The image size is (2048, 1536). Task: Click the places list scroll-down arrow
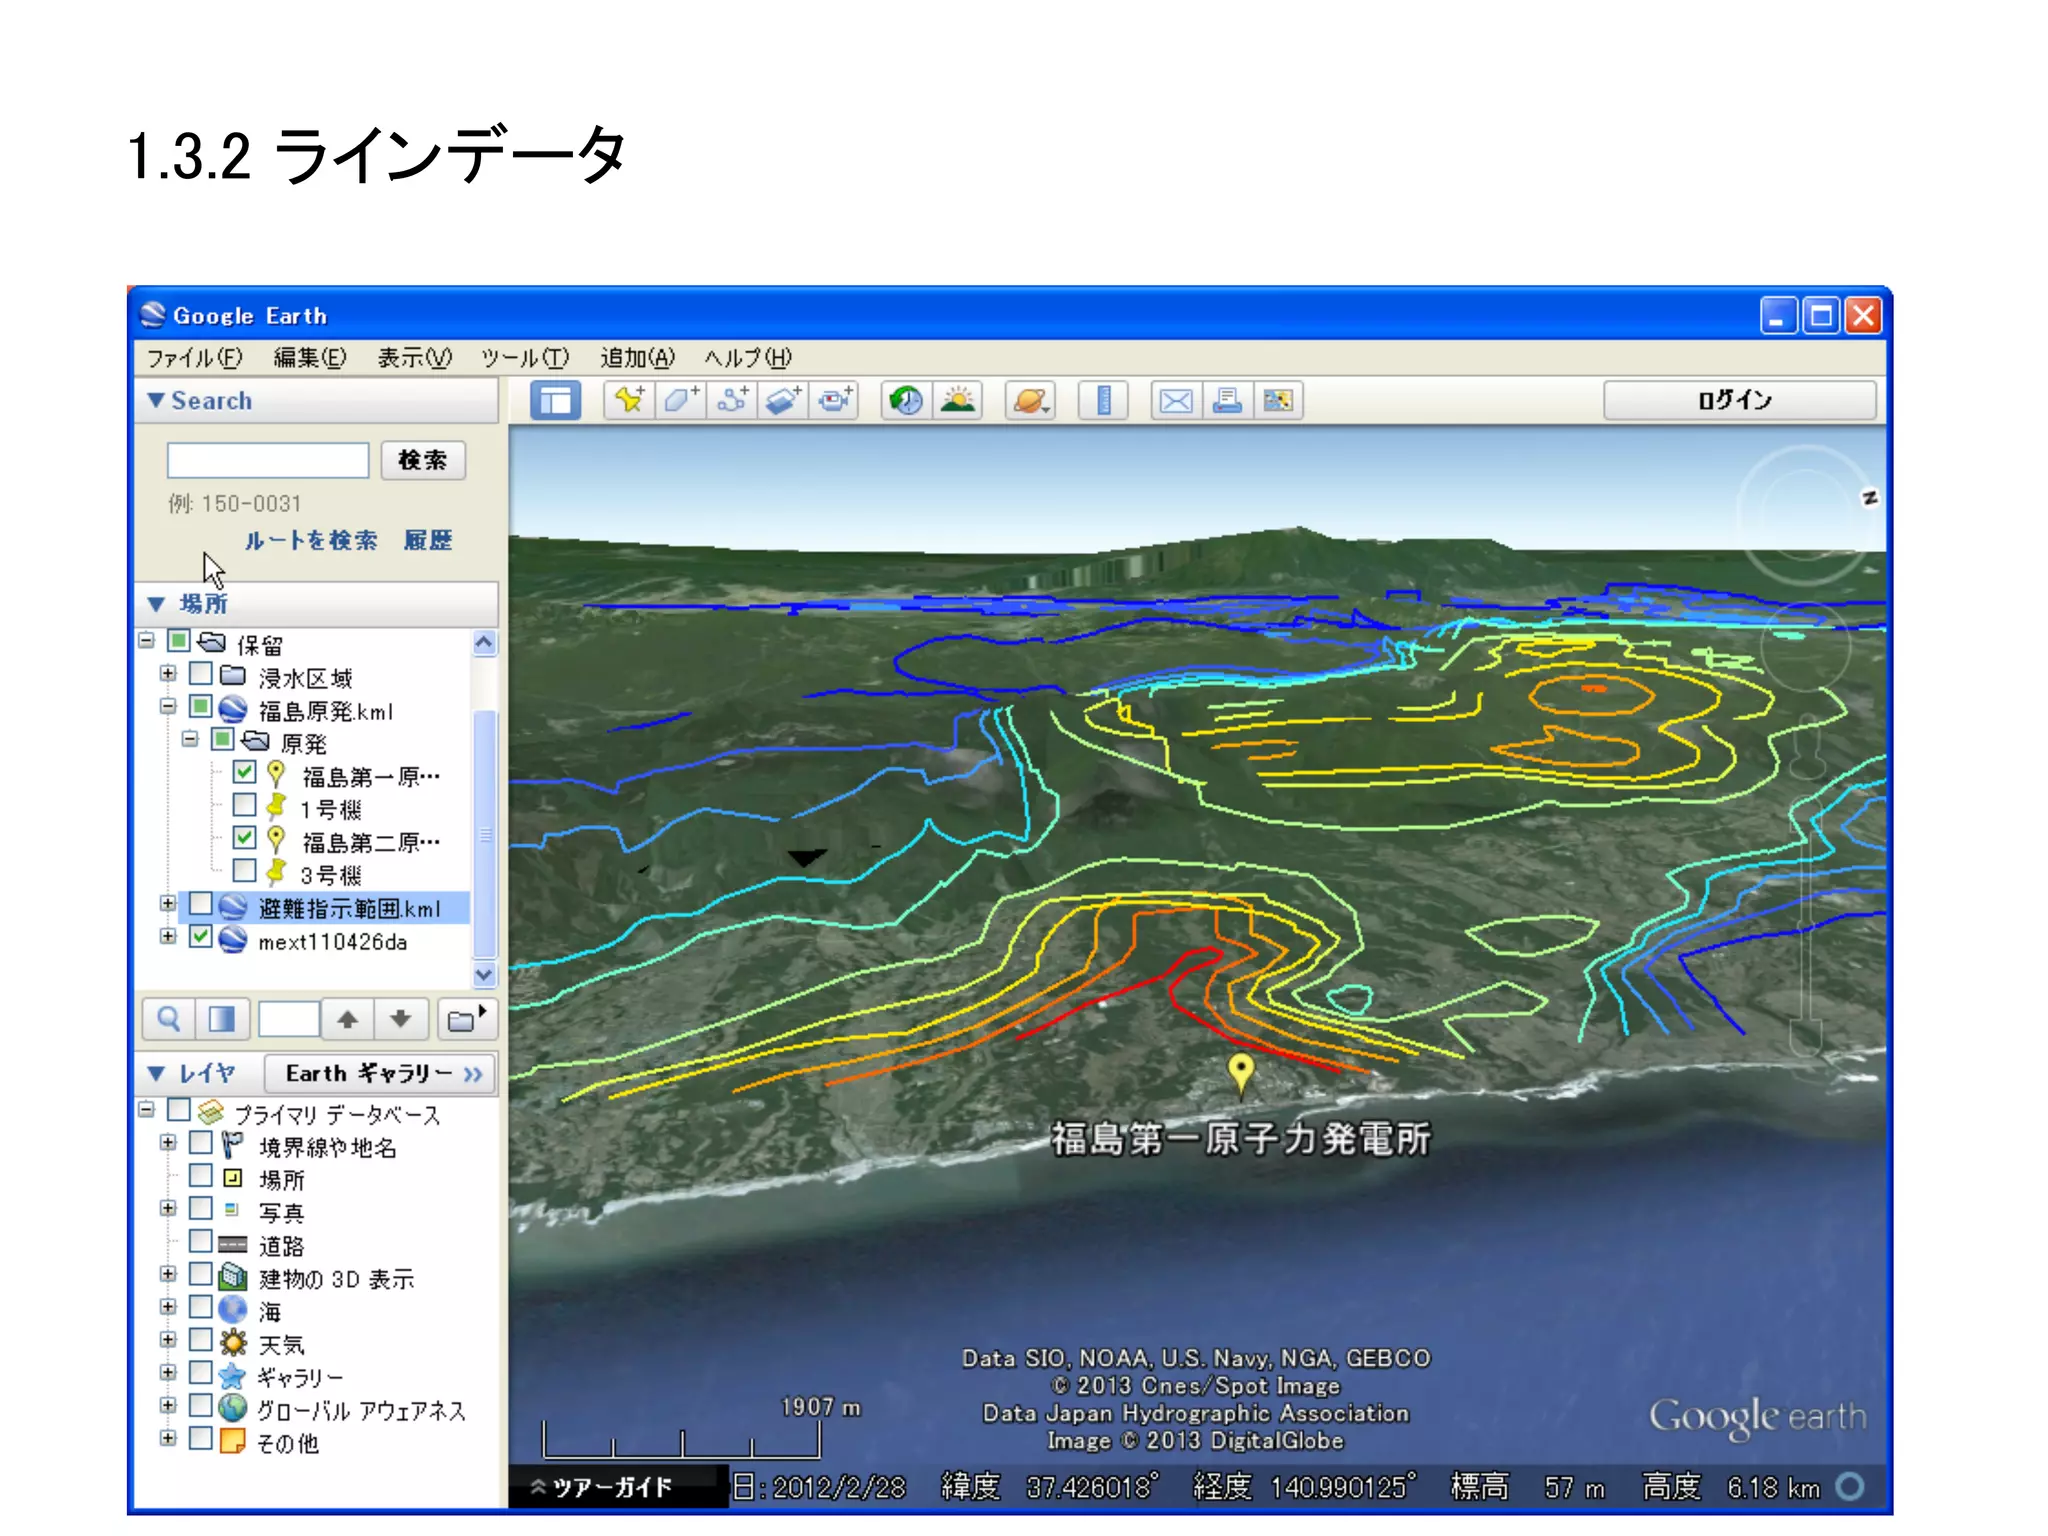pyautogui.click(x=484, y=974)
